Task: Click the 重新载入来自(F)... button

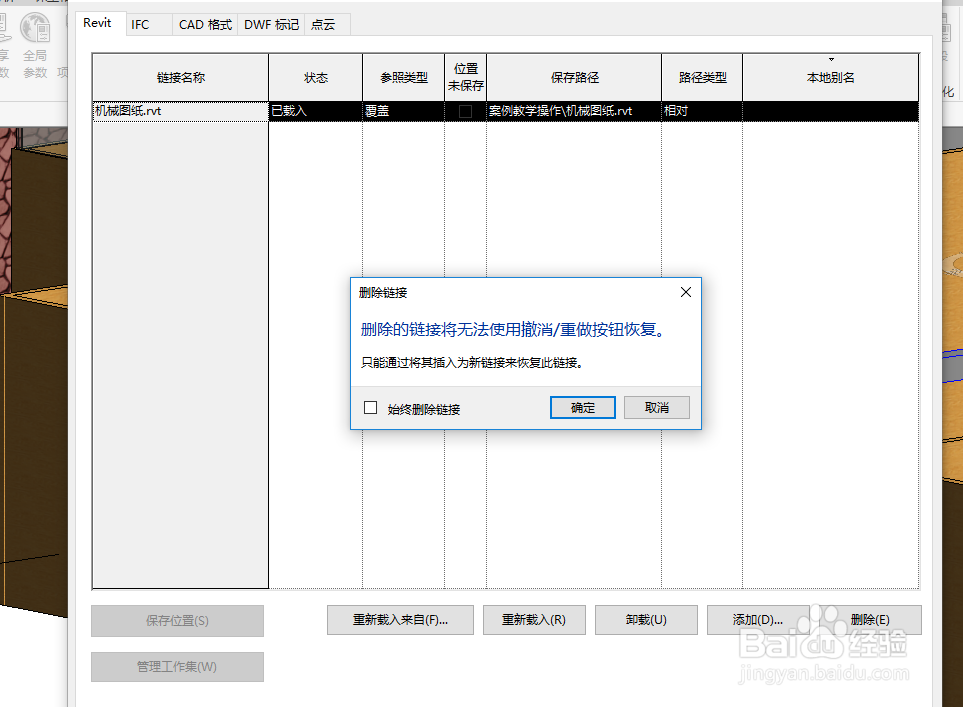Action: pos(400,620)
